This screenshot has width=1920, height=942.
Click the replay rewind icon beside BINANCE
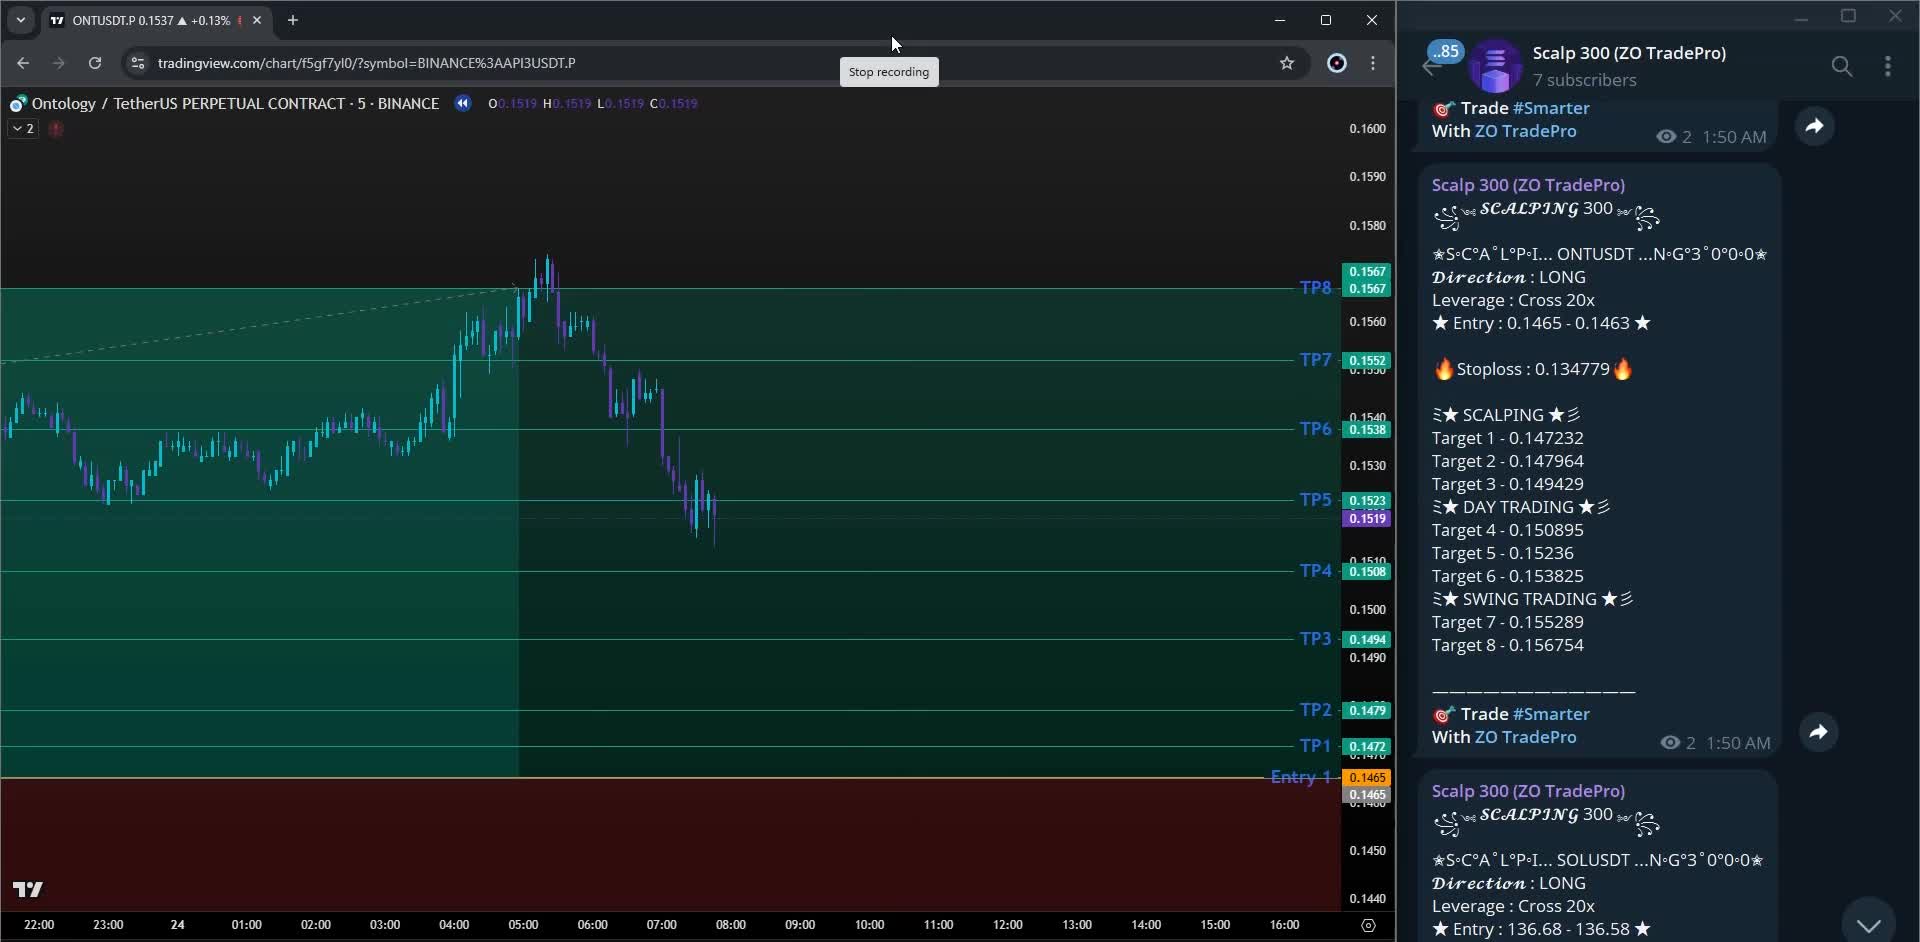coord(462,103)
